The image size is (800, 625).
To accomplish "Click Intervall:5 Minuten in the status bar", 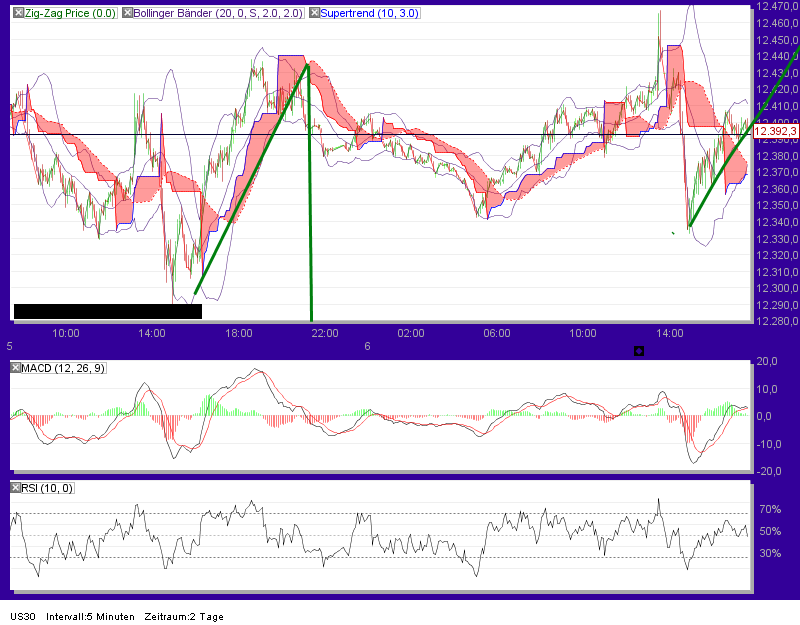I will [92, 617].
